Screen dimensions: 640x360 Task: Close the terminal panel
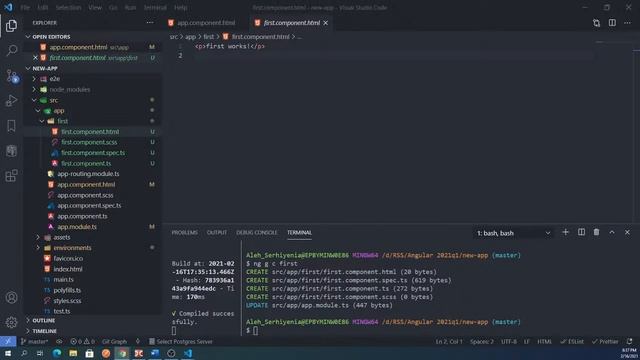[627, 232]
